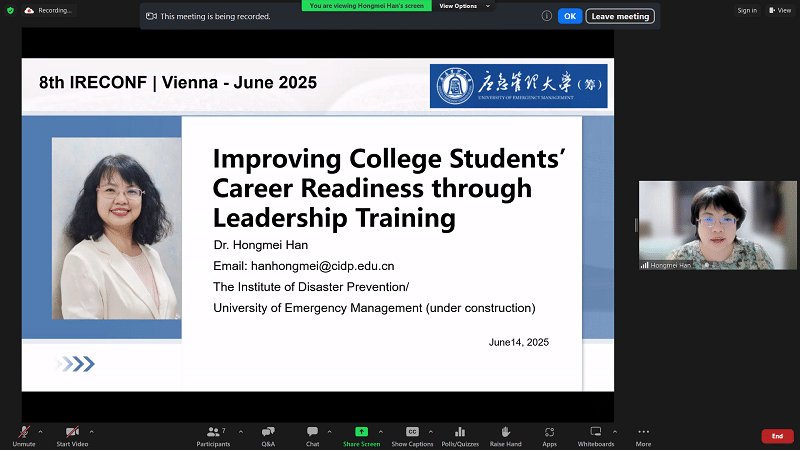Click the green Share Screen icon
Viewport: 800px width, 450px height.
(x=361, y=431)
